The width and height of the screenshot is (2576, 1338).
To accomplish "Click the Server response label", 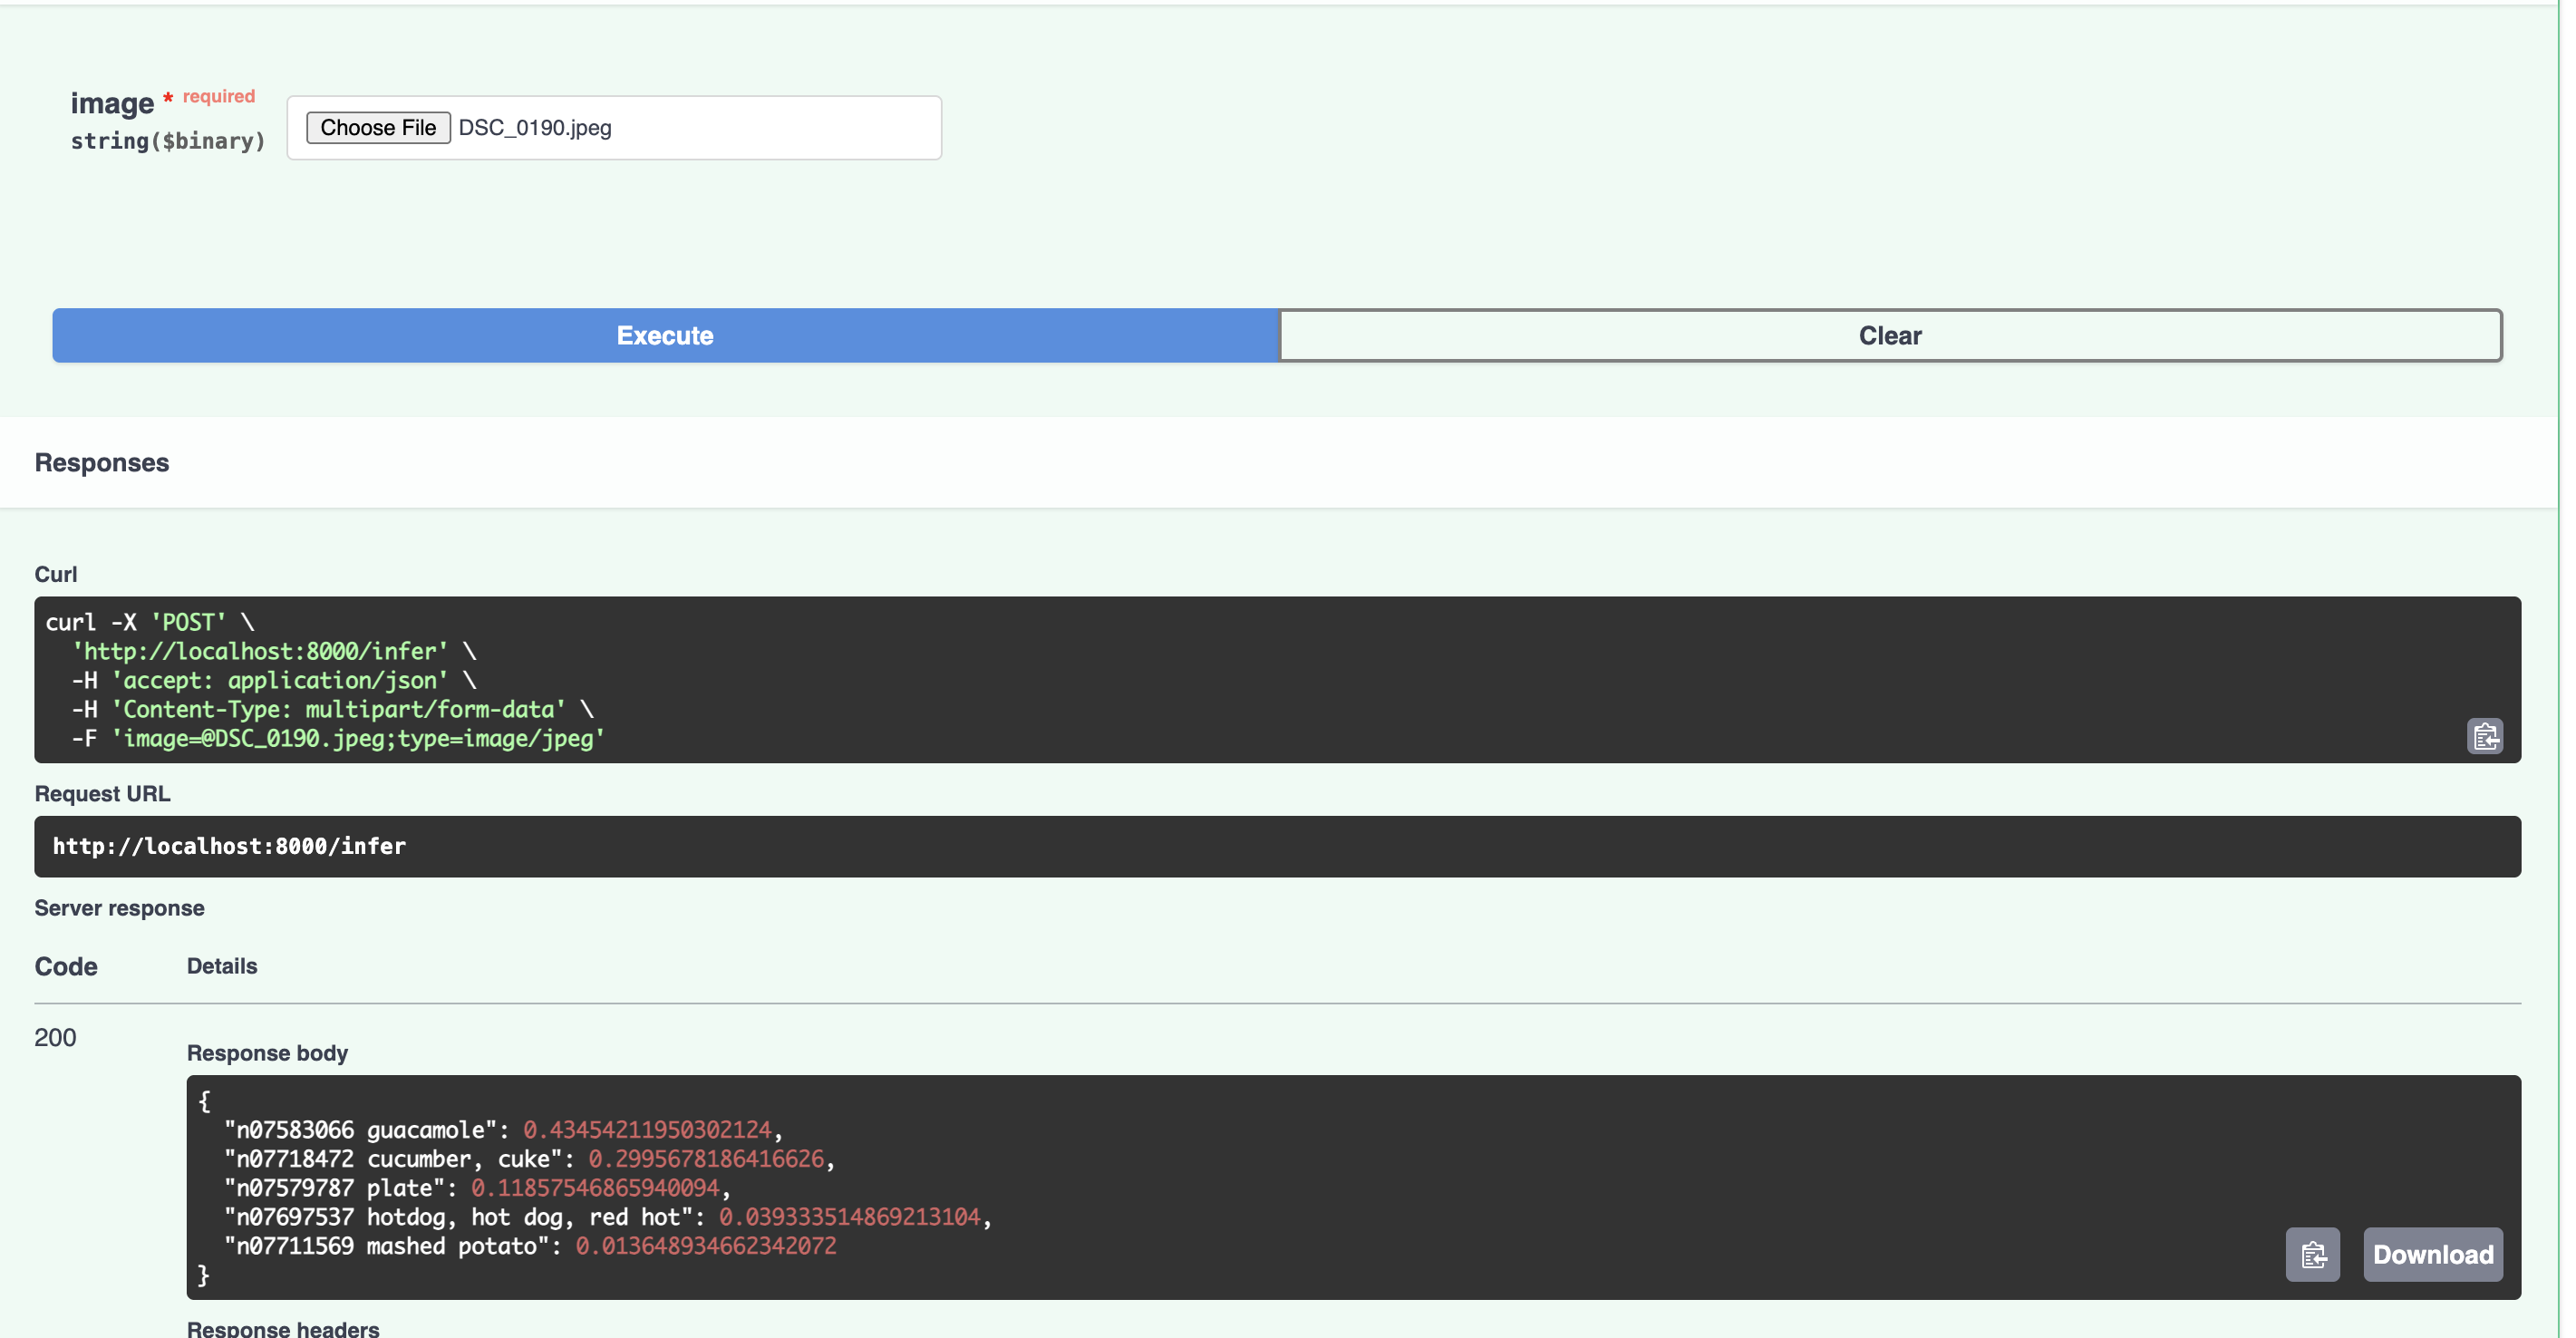I will click(x=119, y=908).
